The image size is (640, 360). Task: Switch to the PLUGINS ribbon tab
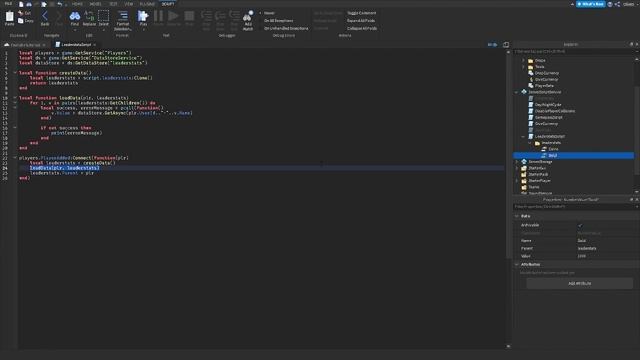(147, 4)
